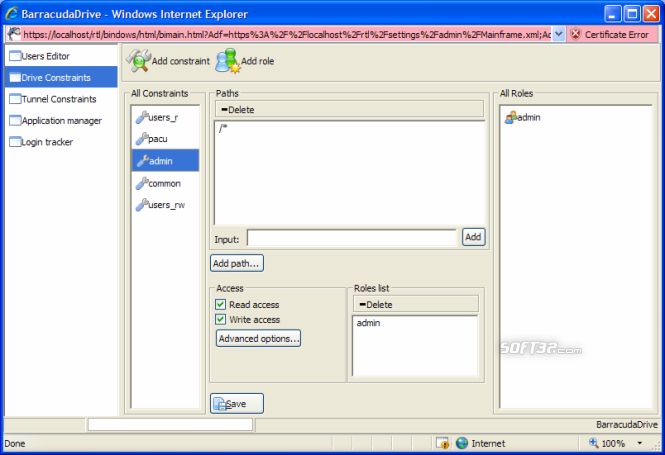
Task: Click the Add button next to Input
Action: pyautogui.click(x=473, y=237)
